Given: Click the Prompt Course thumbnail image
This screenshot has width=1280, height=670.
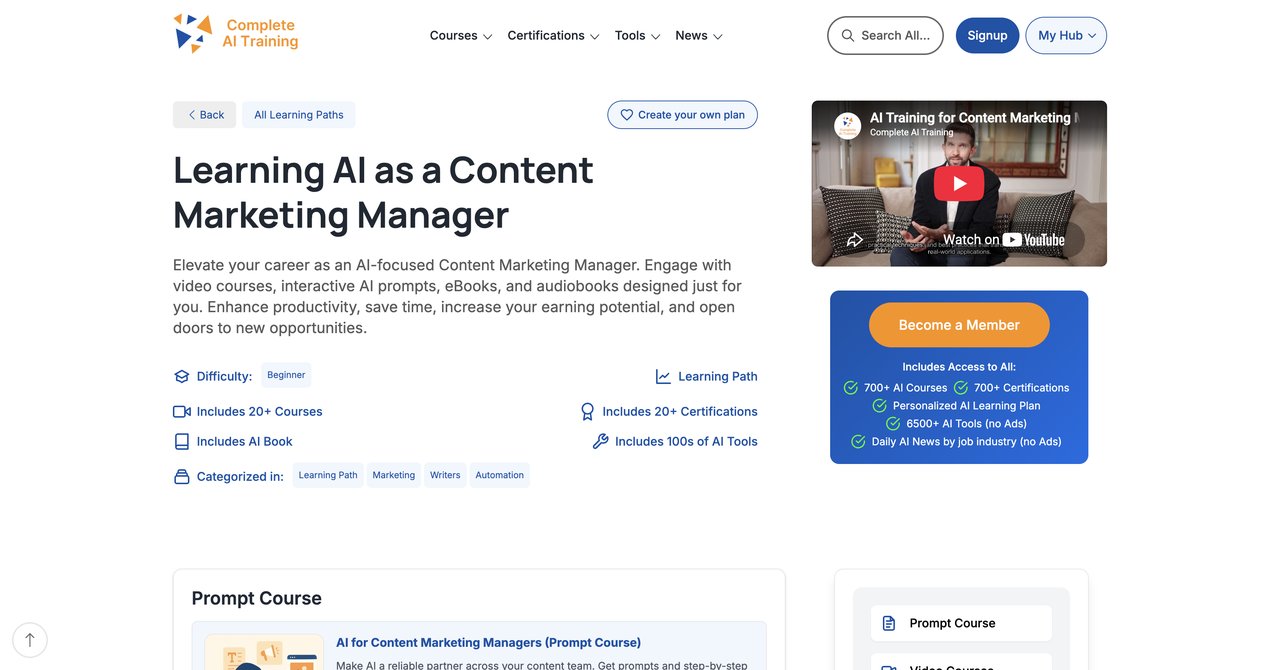Looking at the screenshot, I should (264, 652).
